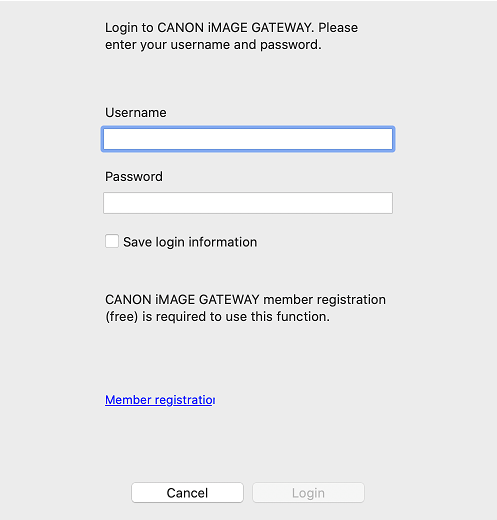Click the word 'Please' in the top instruction
This screenshot has height=520, width=497.
(338, 28)
